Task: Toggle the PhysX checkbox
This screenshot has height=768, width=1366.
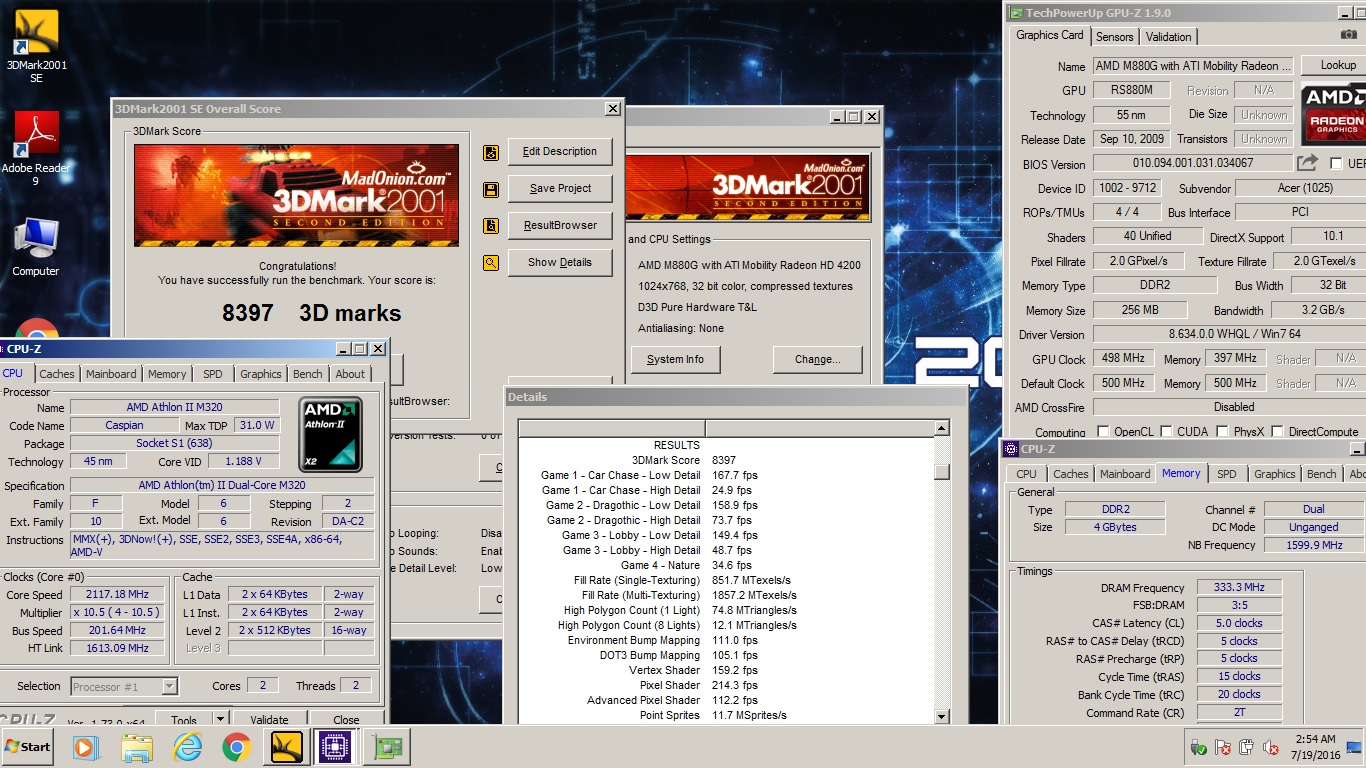Action: (x=1222, y=432)
